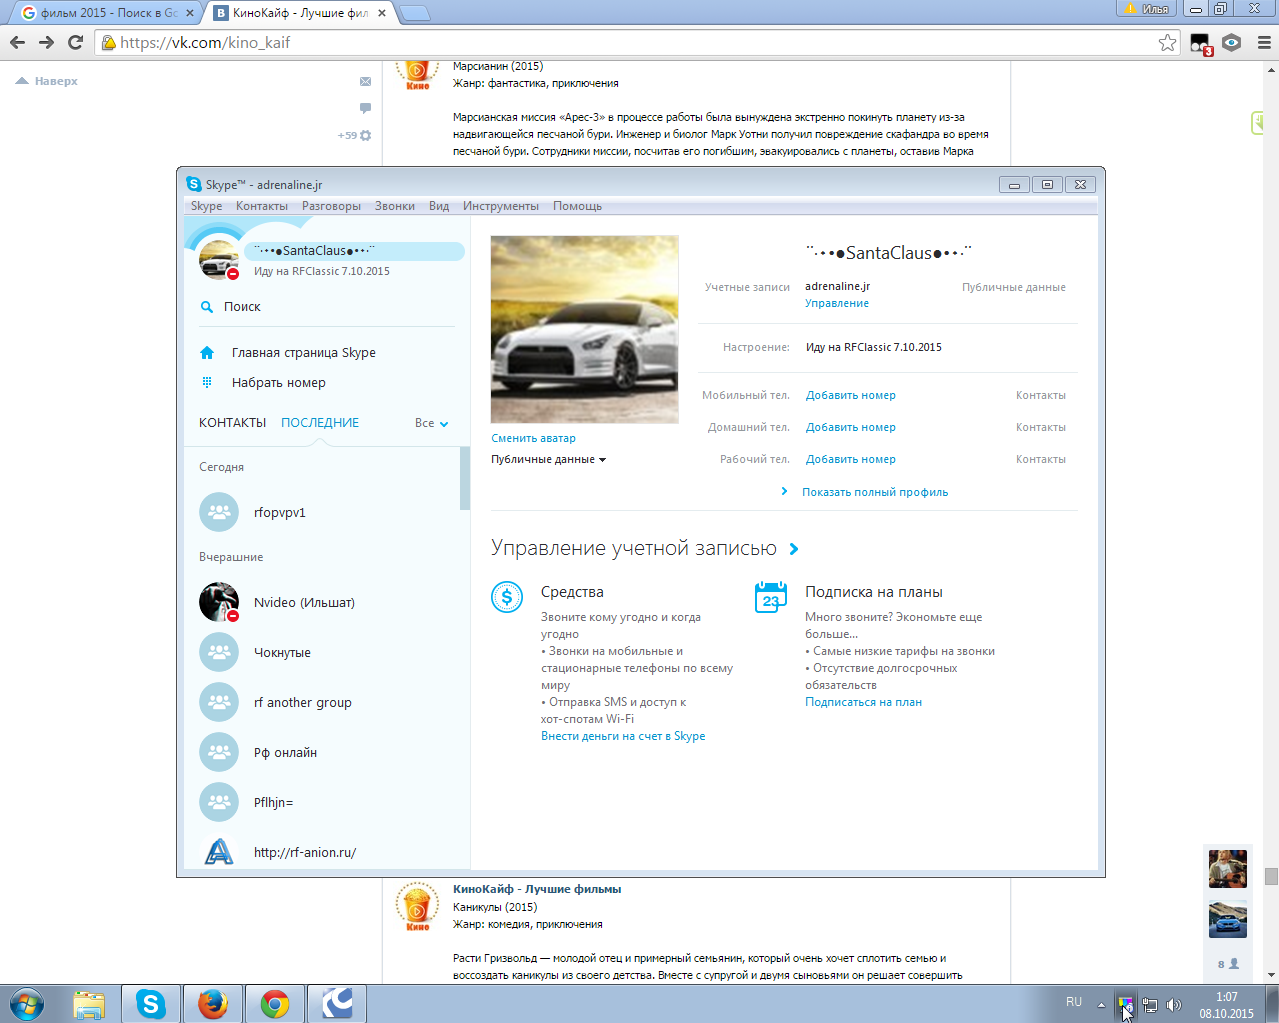Open Skype home page house icon
Image resolution: width=1279 pixels, height=1023 pixels.
[207, 353]
